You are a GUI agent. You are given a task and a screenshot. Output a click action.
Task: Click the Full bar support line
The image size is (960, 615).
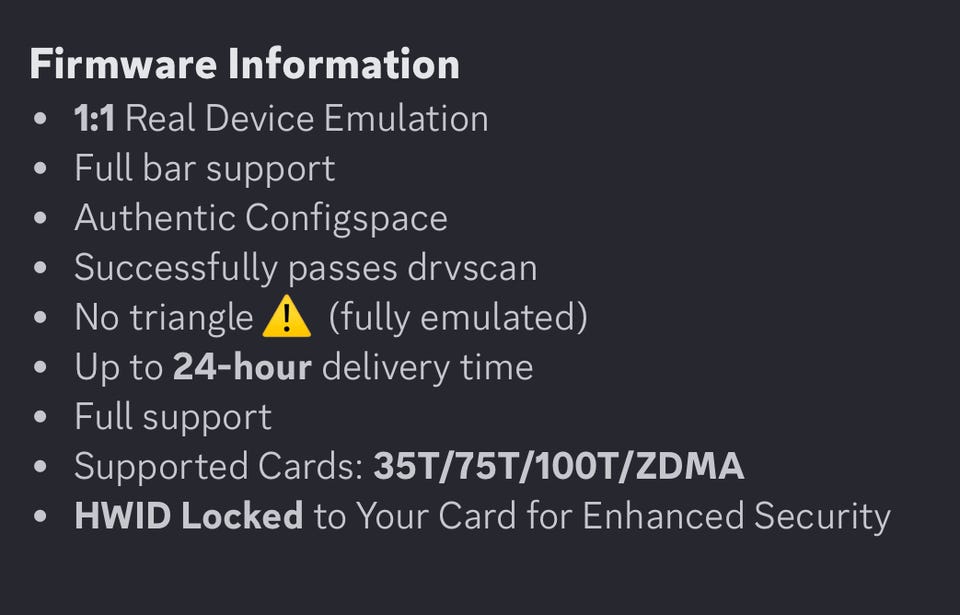pos(205,168)
